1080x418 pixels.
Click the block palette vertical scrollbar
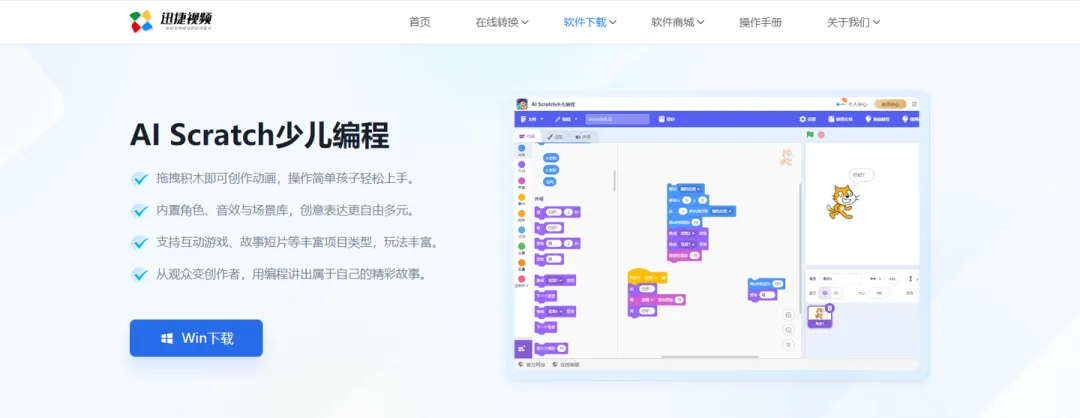click(x=614, y=180)
